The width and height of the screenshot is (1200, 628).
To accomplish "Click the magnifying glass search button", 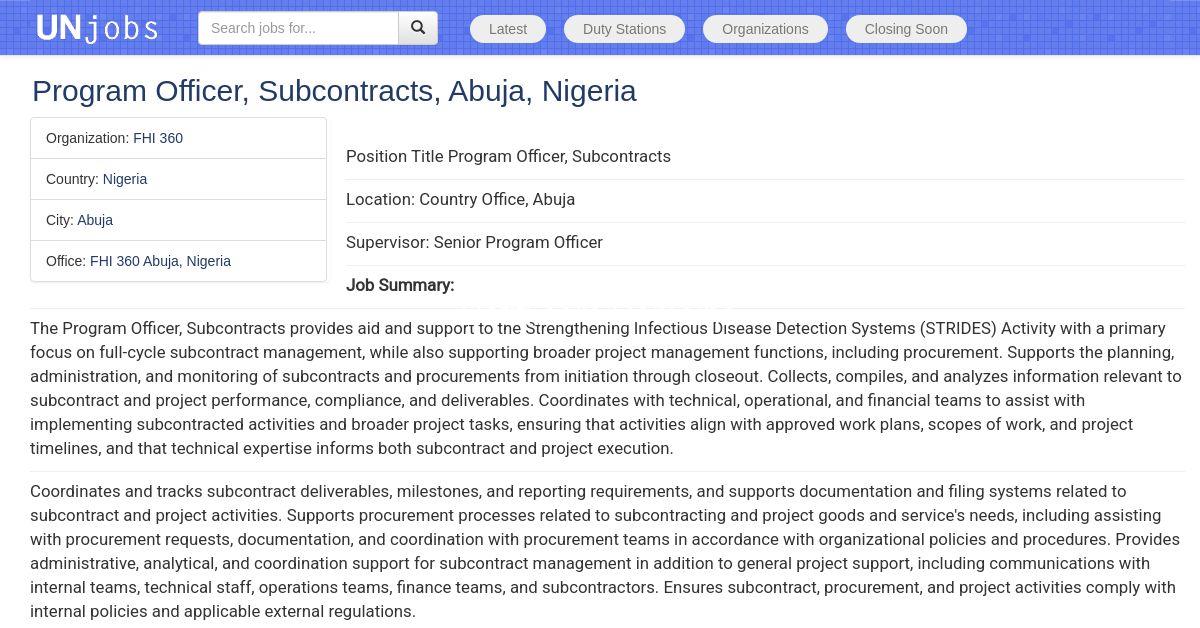I will click(x=418, y=28).
